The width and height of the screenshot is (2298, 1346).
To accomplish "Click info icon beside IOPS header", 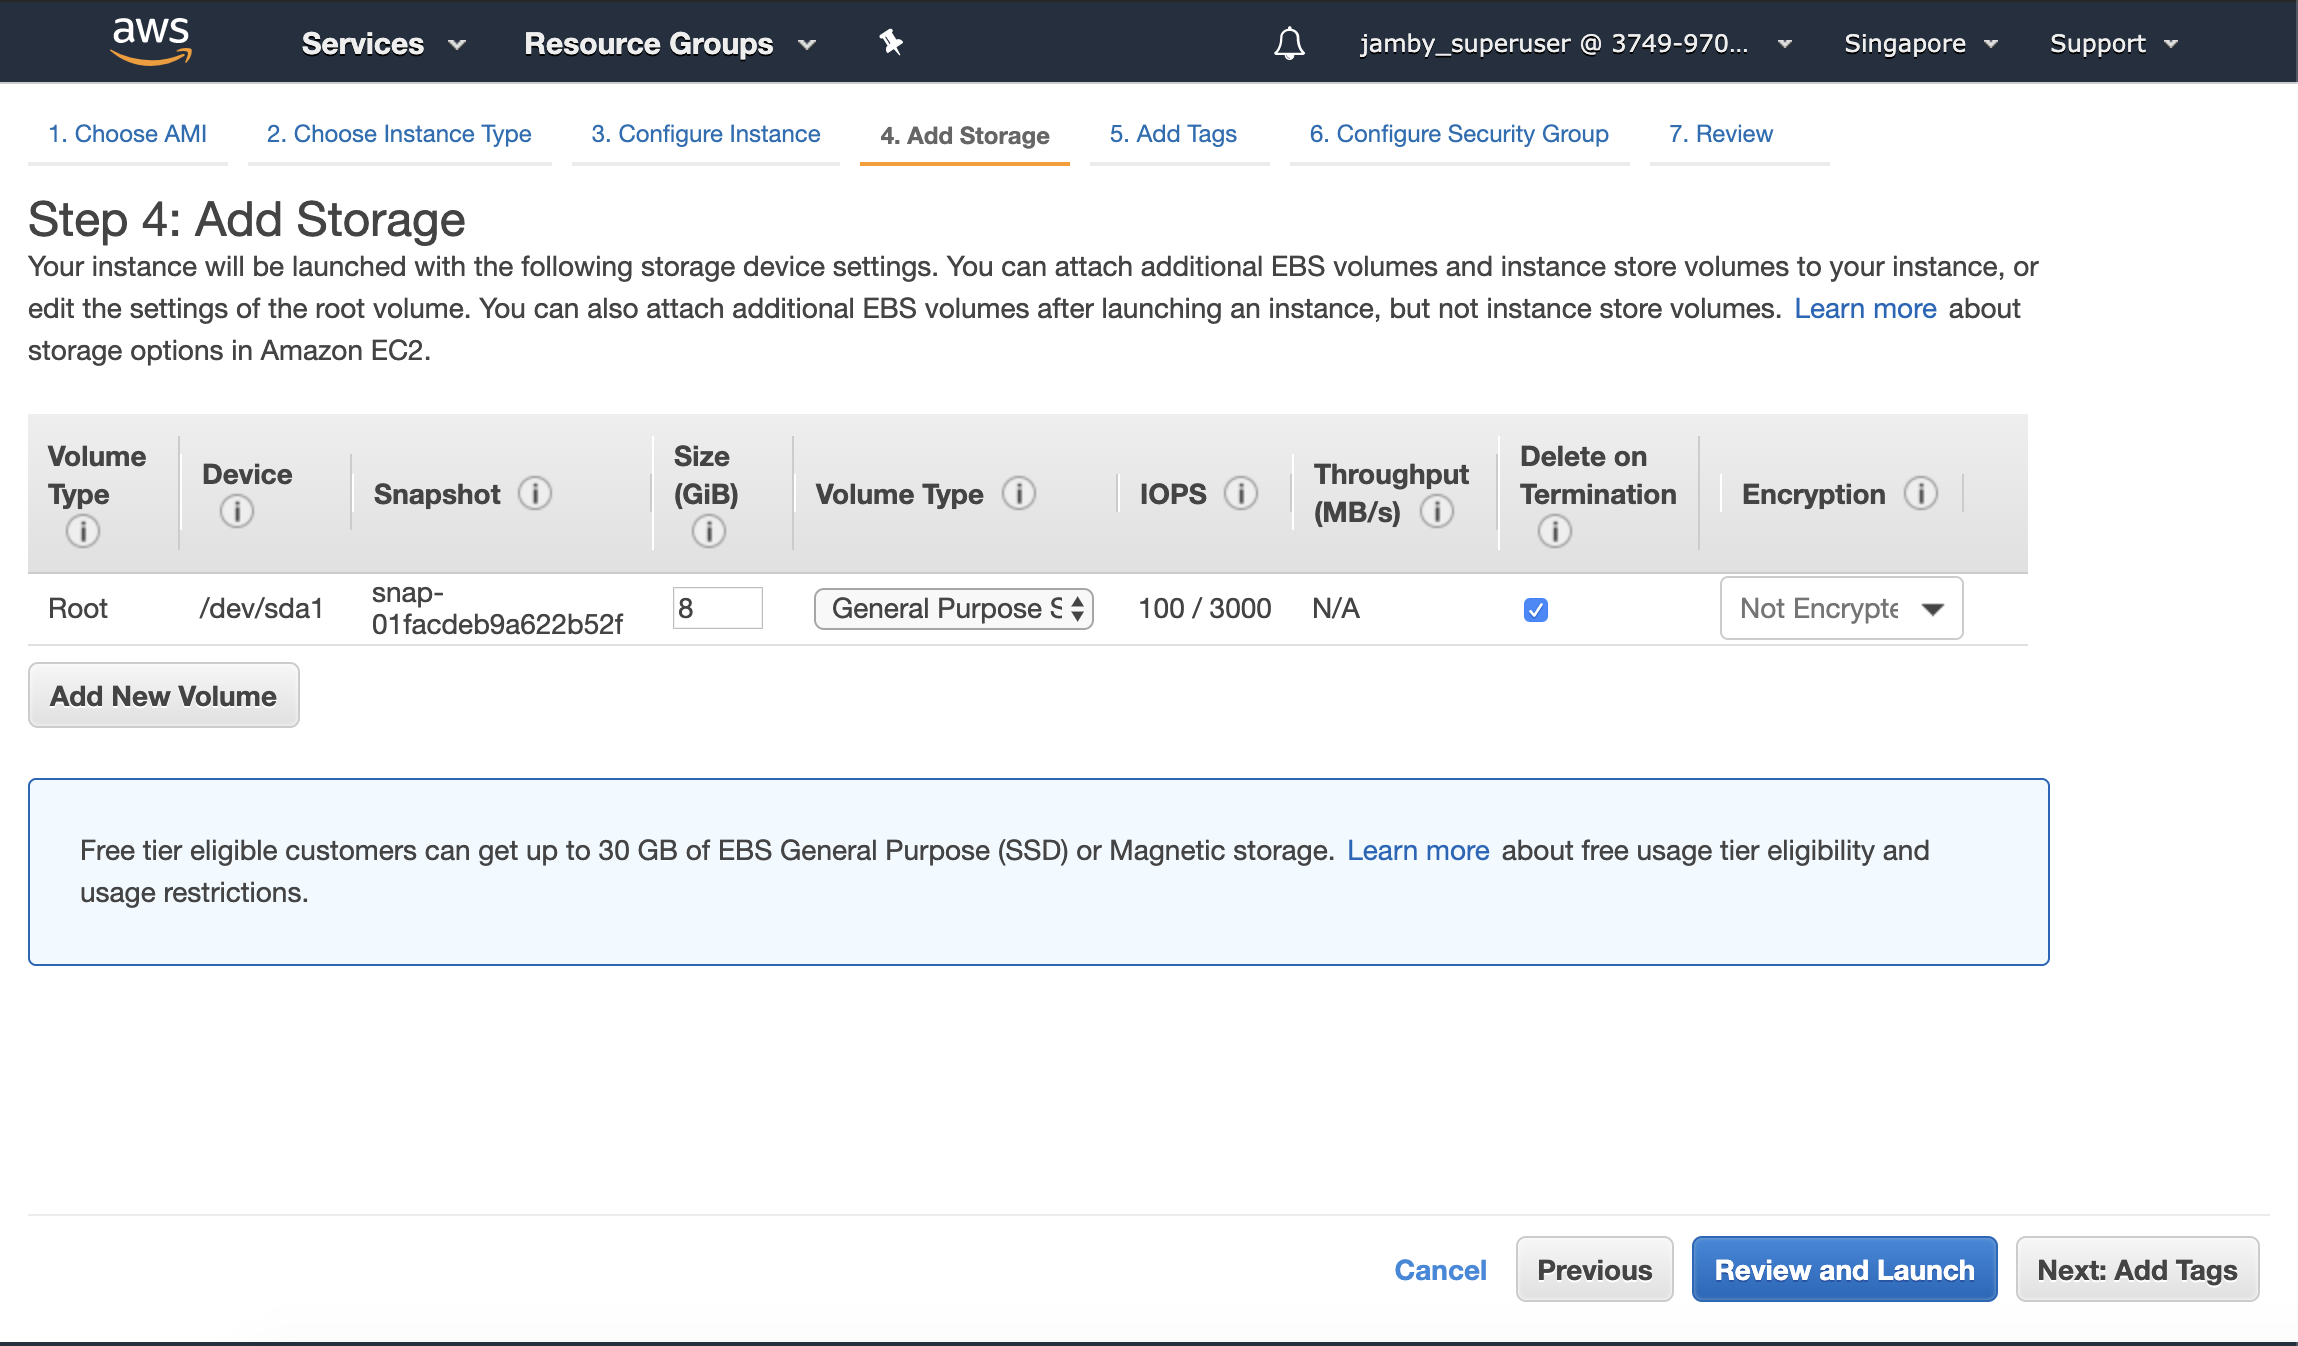I will (x=1241, y=493).
